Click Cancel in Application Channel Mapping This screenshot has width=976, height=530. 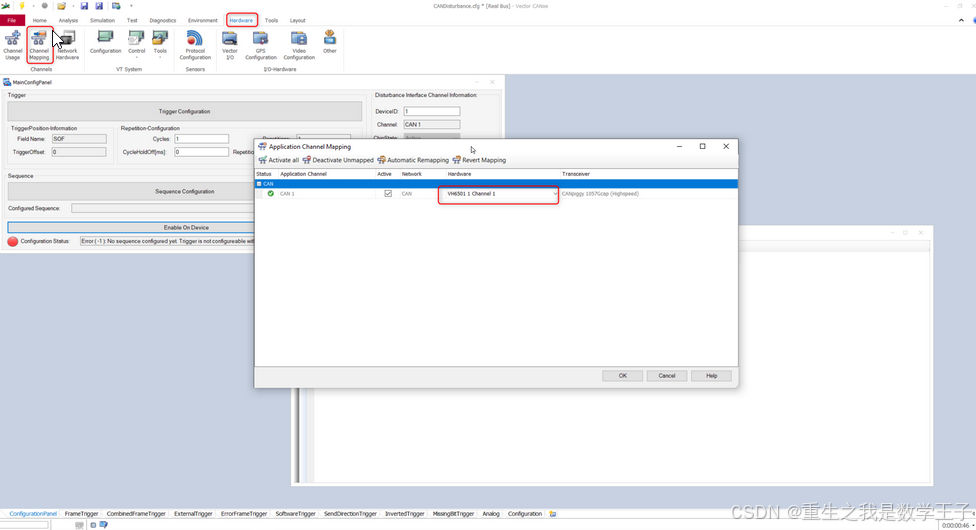point(667,376)
